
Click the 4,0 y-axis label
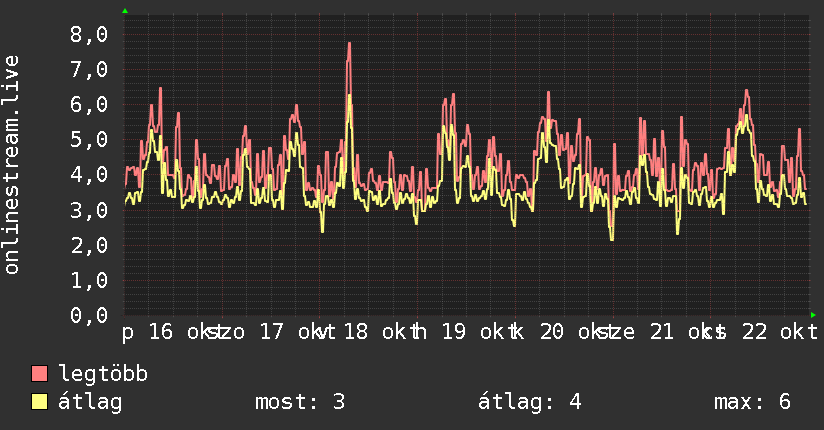point(89,175)
